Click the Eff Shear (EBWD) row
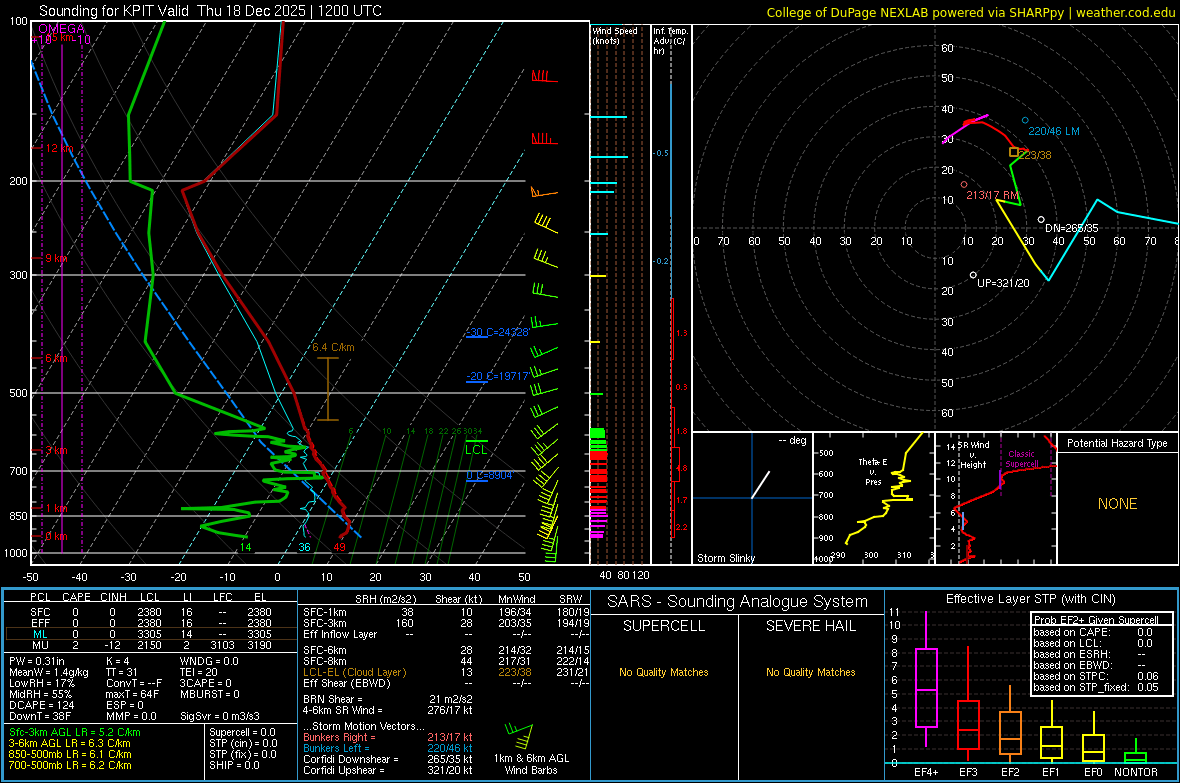This screenshot has height=783, width=1180. [x=446, y=683]
